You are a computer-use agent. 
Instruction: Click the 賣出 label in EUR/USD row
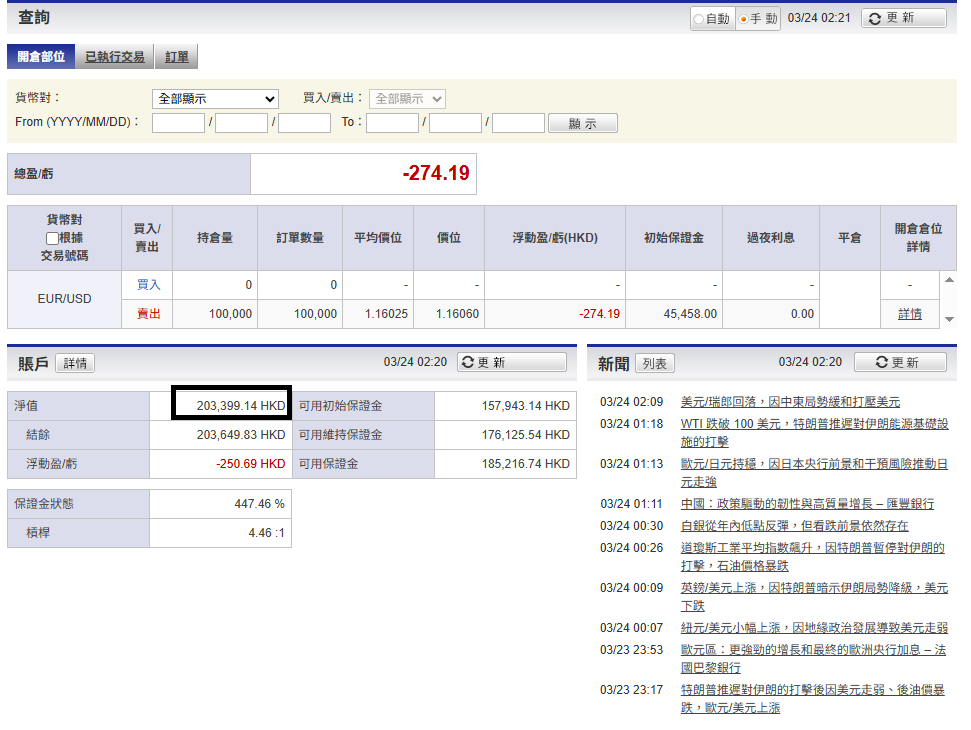pyautogui.click(x=148, y=314)
